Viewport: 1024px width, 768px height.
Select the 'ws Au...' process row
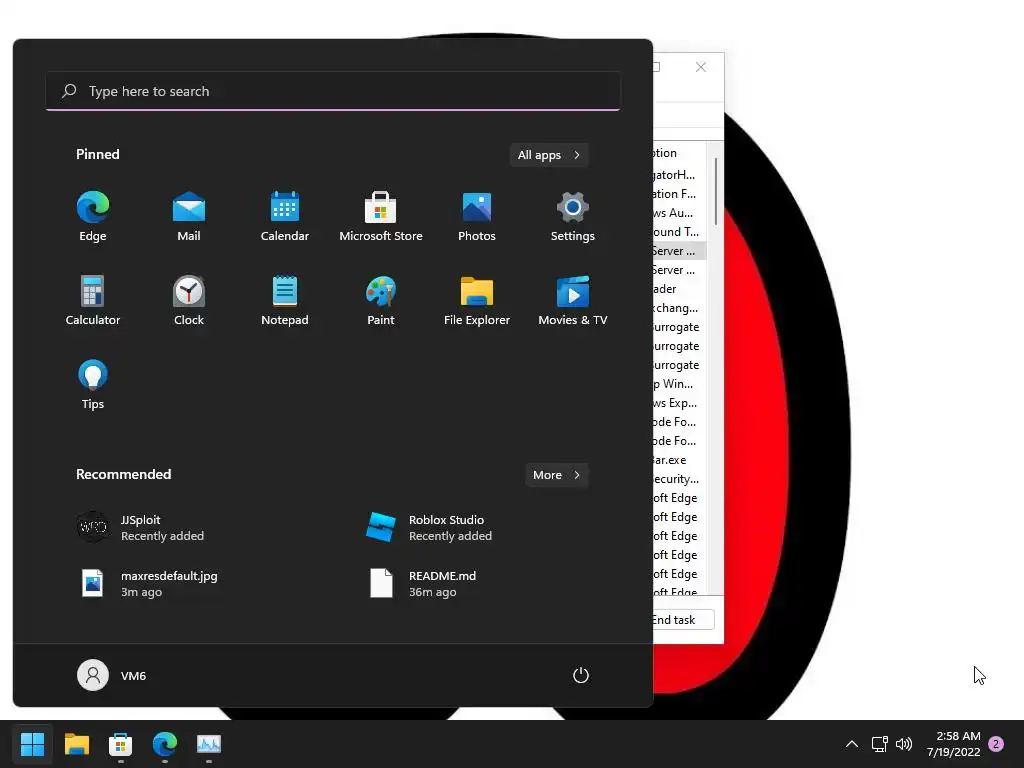679,213
